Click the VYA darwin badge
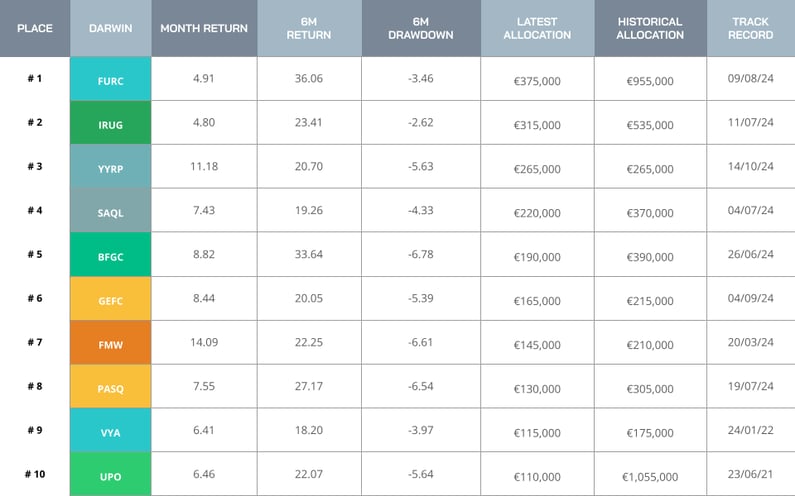 (111, 431)
